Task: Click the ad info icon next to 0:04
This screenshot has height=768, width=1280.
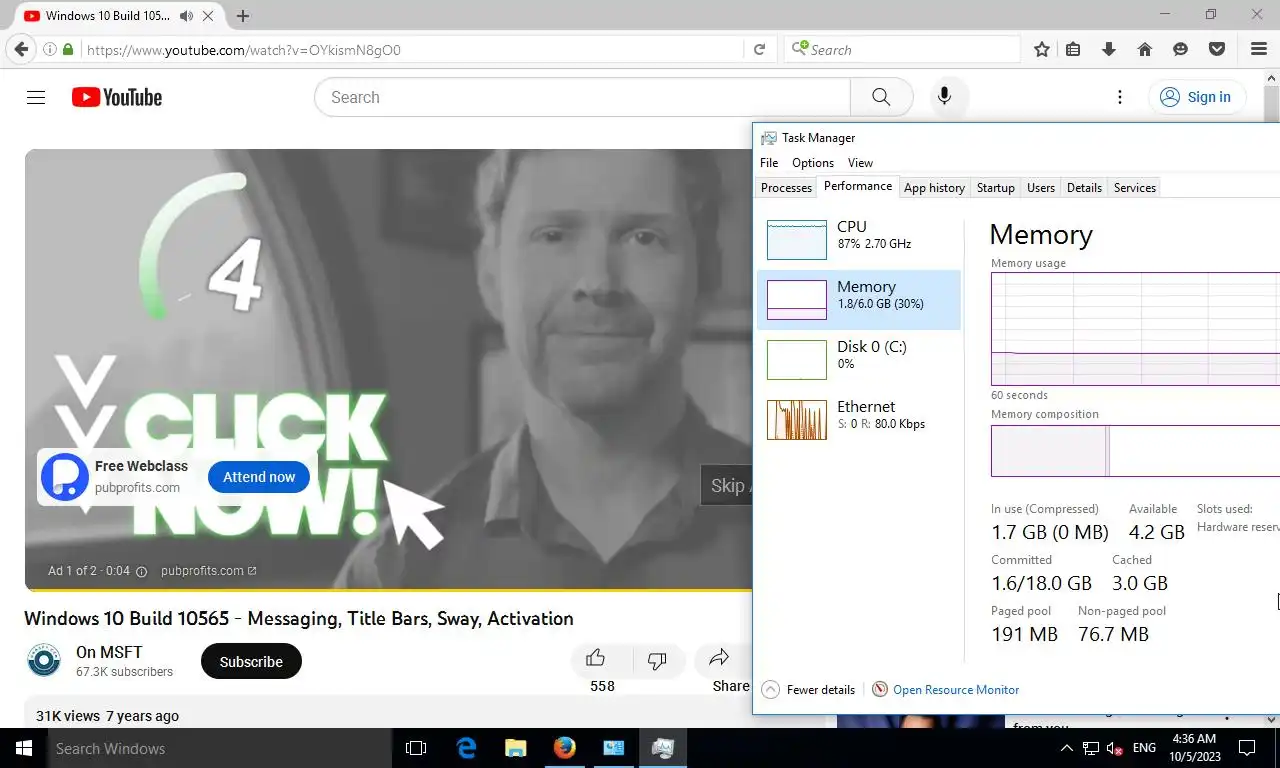Action: point(141,571)
